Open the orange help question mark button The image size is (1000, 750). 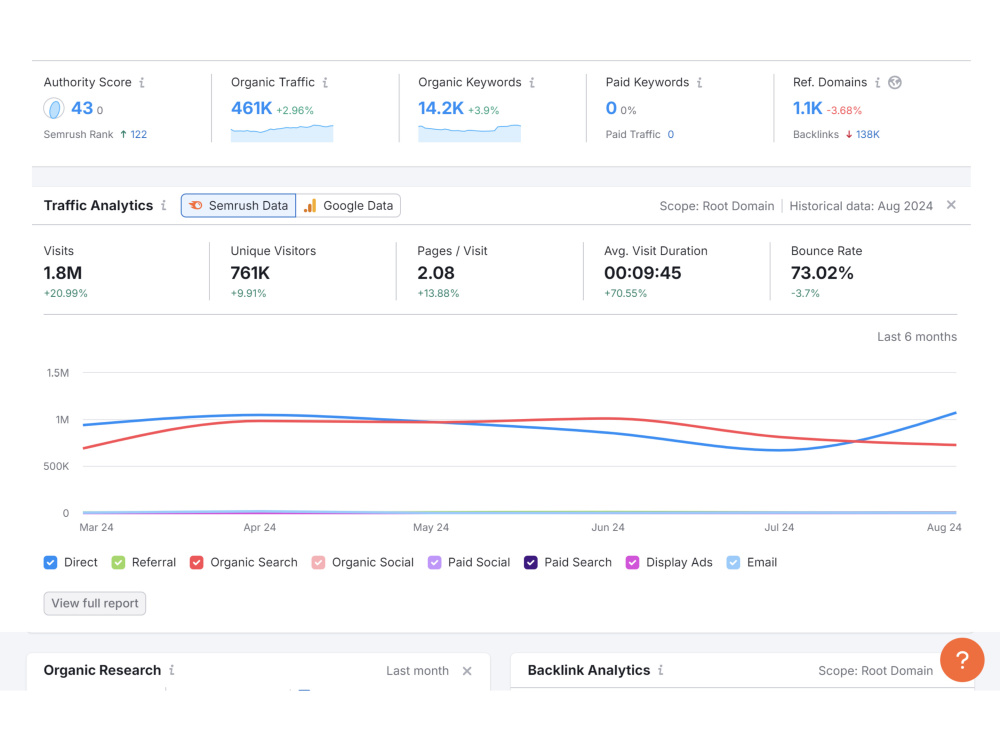coord(962,660)
